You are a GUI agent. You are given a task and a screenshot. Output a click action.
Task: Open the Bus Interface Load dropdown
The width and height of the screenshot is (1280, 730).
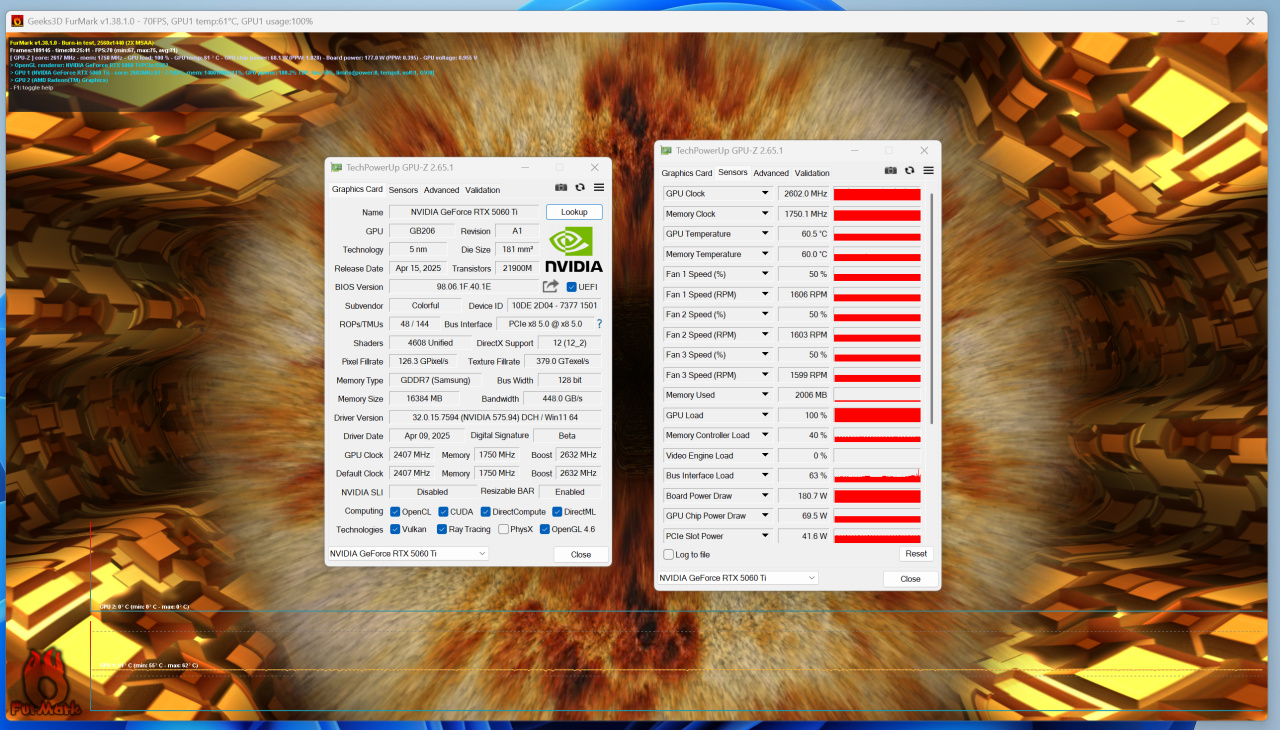tap(765, 476)
